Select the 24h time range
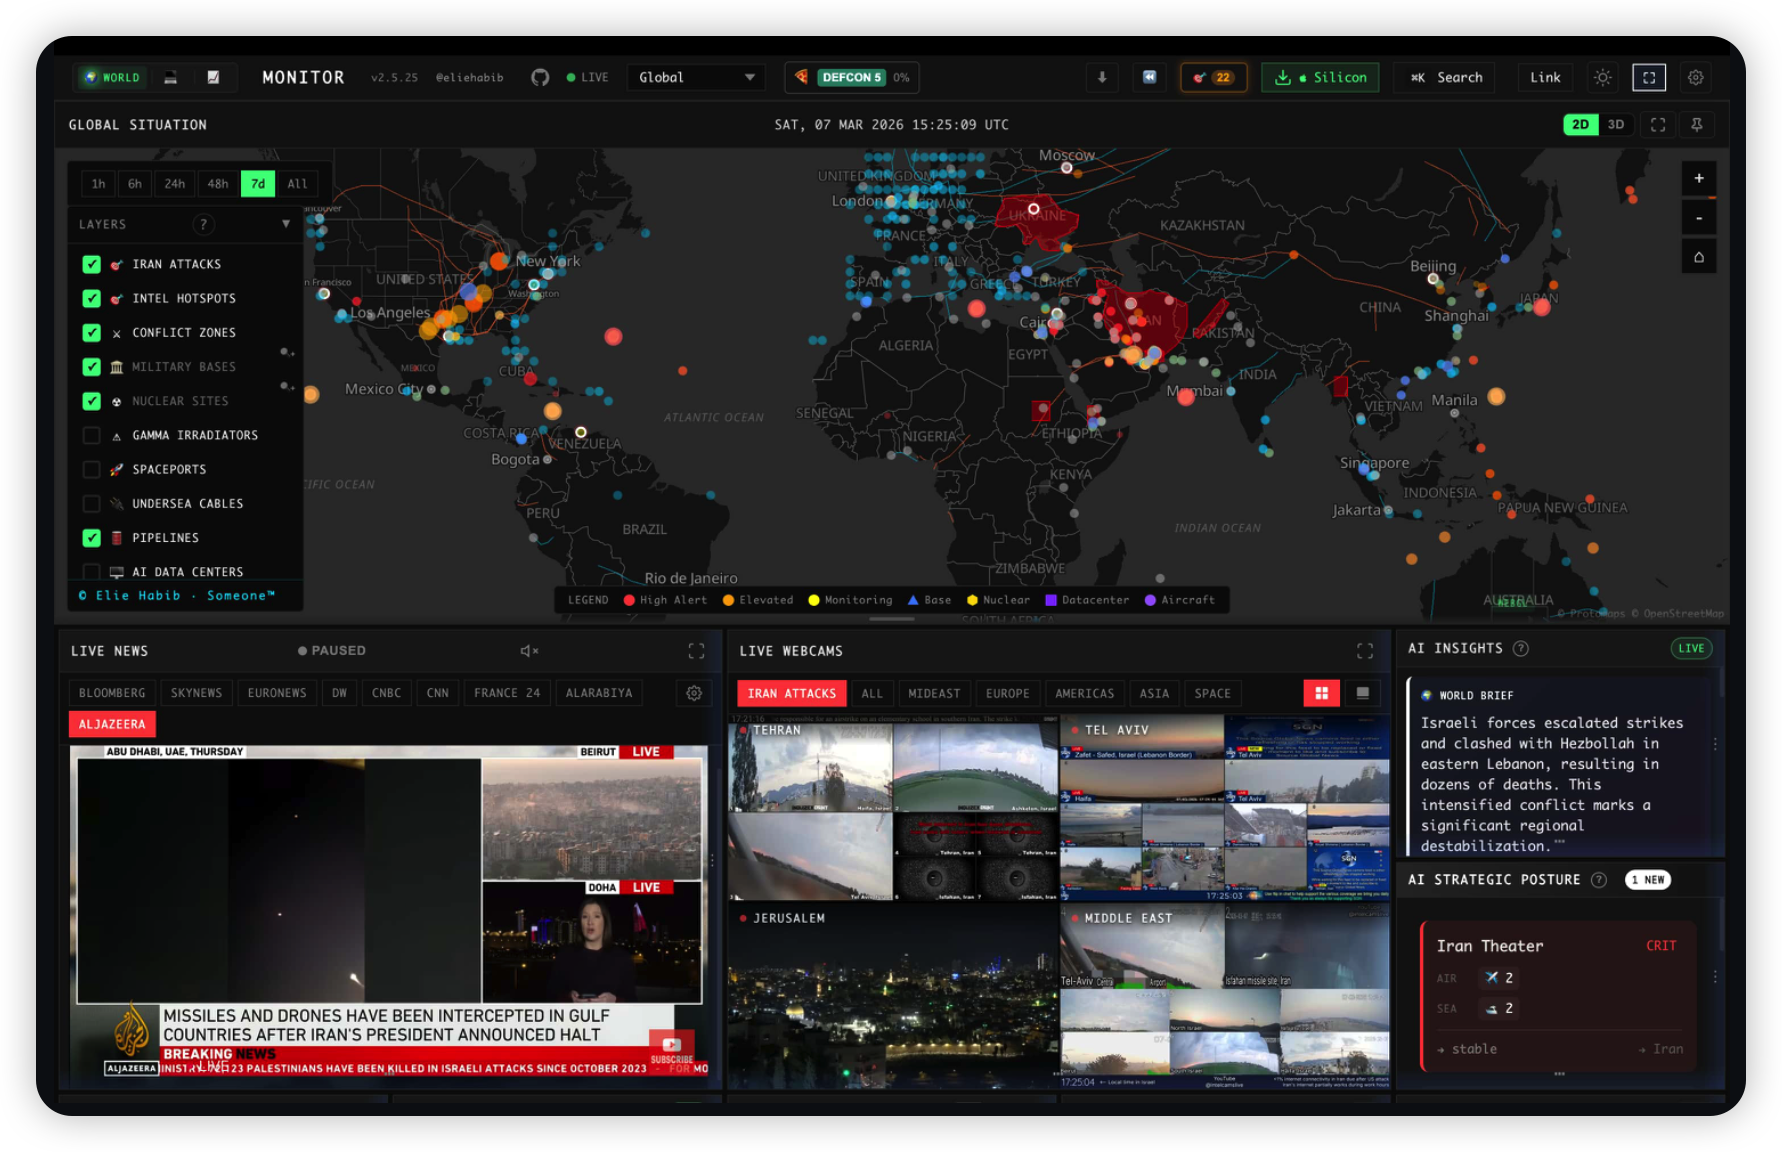This screenshot has width=1782, height=1152. click(x=175, y=183)
